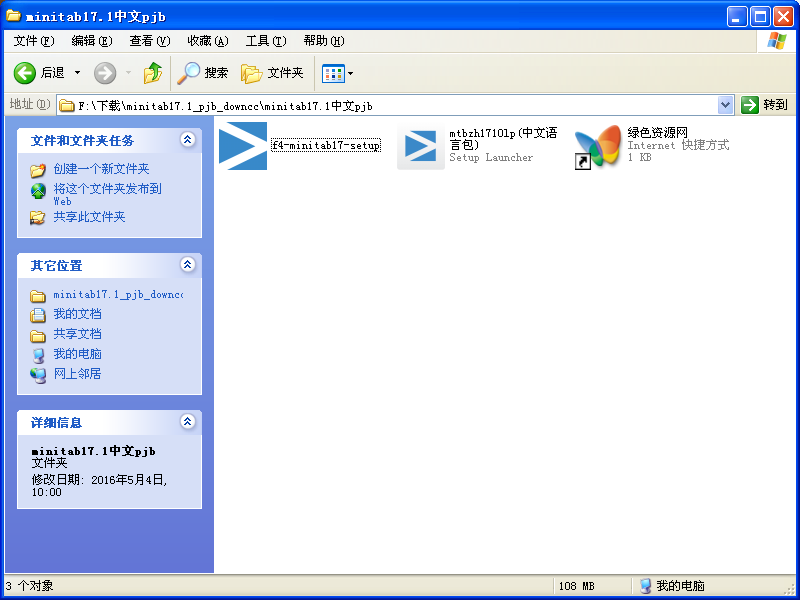Open the 编辑(E) menu

coord(91,41)
